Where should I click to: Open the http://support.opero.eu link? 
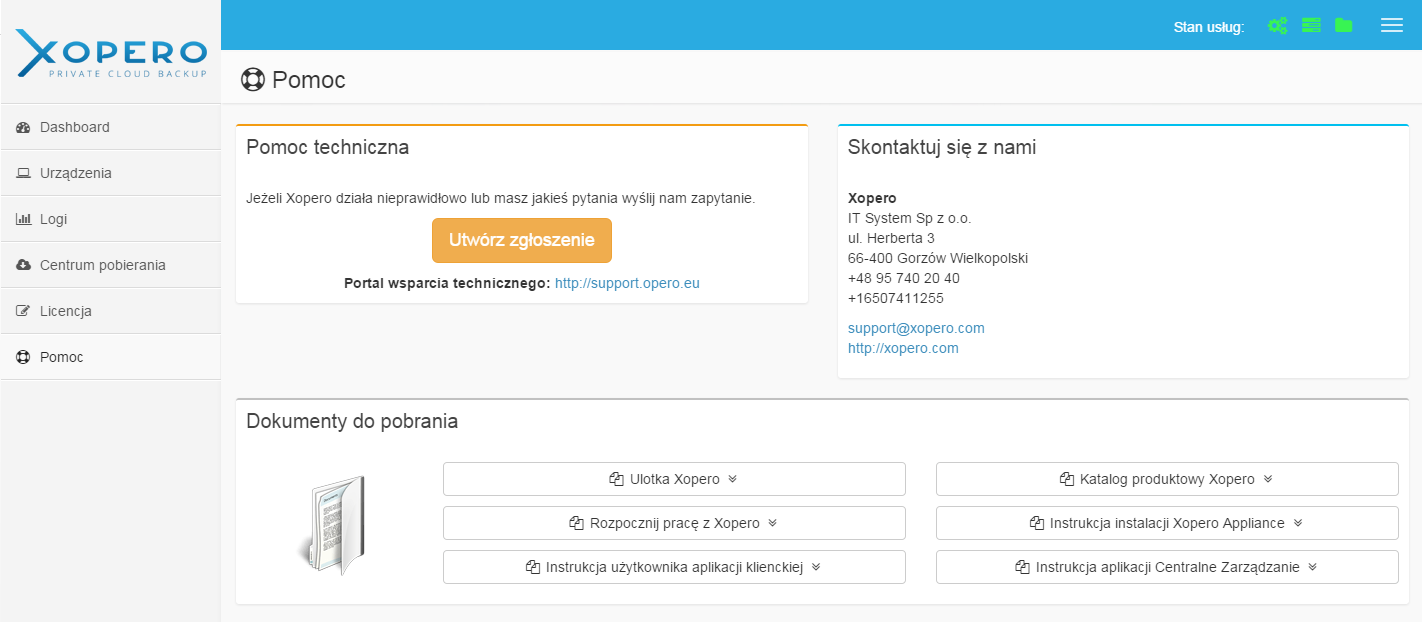(627, 283)
